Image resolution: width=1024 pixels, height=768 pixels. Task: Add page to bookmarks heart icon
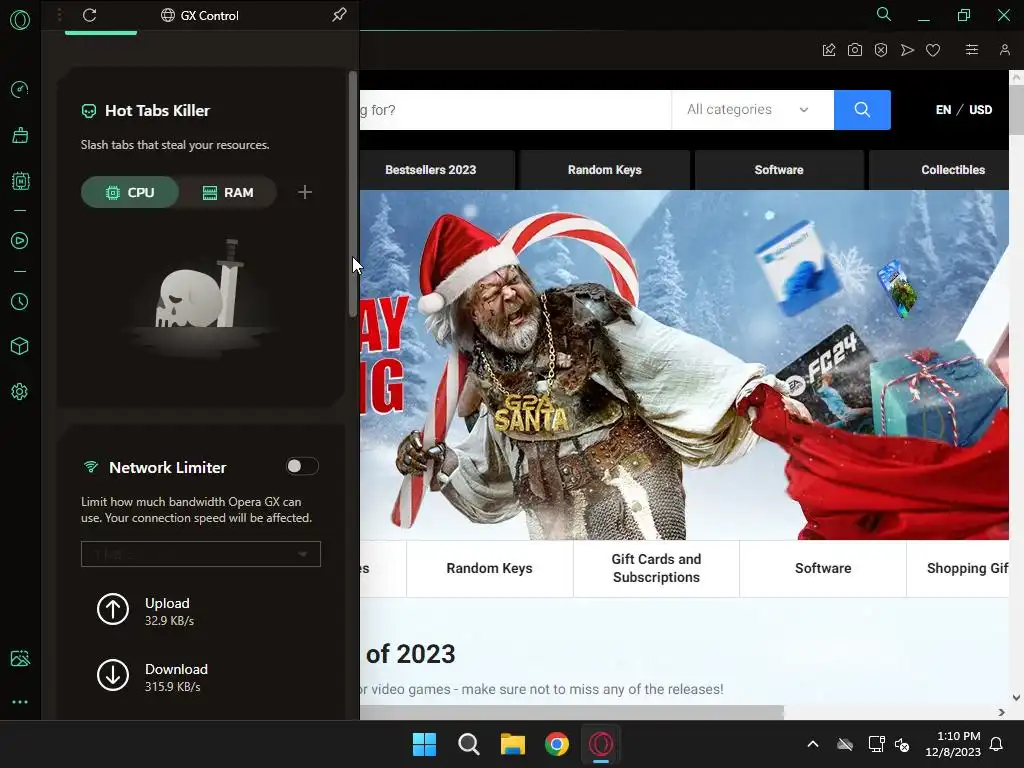coord(933,50)
